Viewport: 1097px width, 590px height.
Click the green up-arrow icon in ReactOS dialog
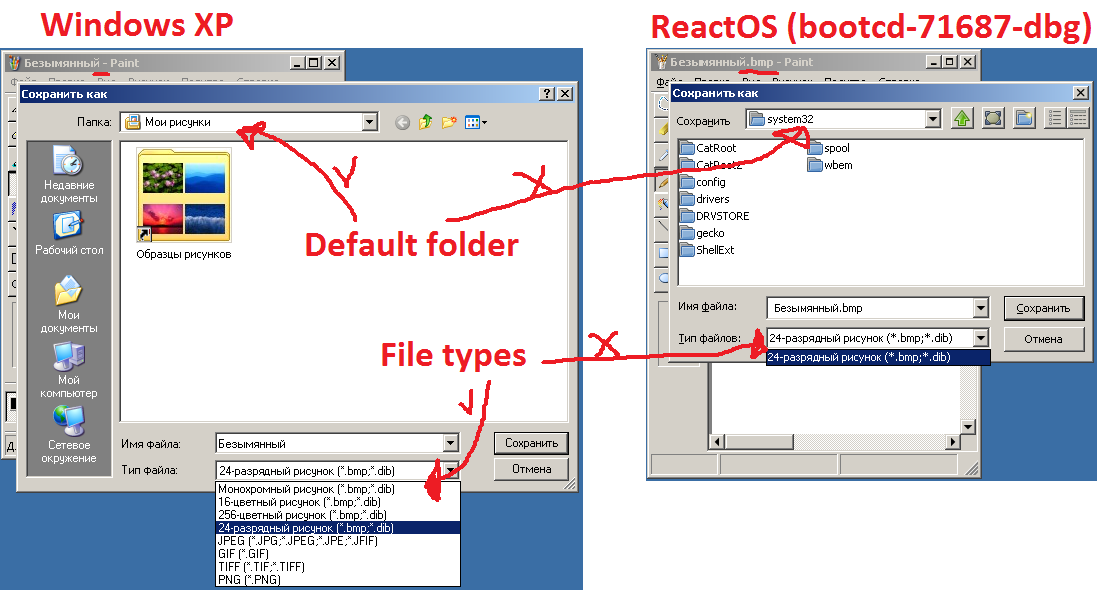tap(962, 118)
